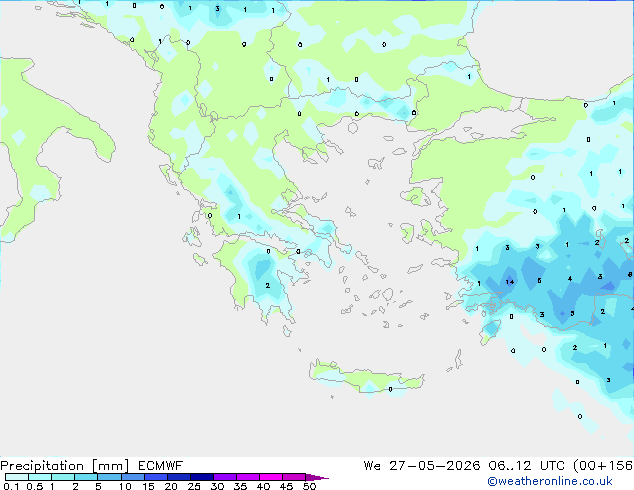
Task: Click the '0' value on Crete
Action: (x=390, y=389)
